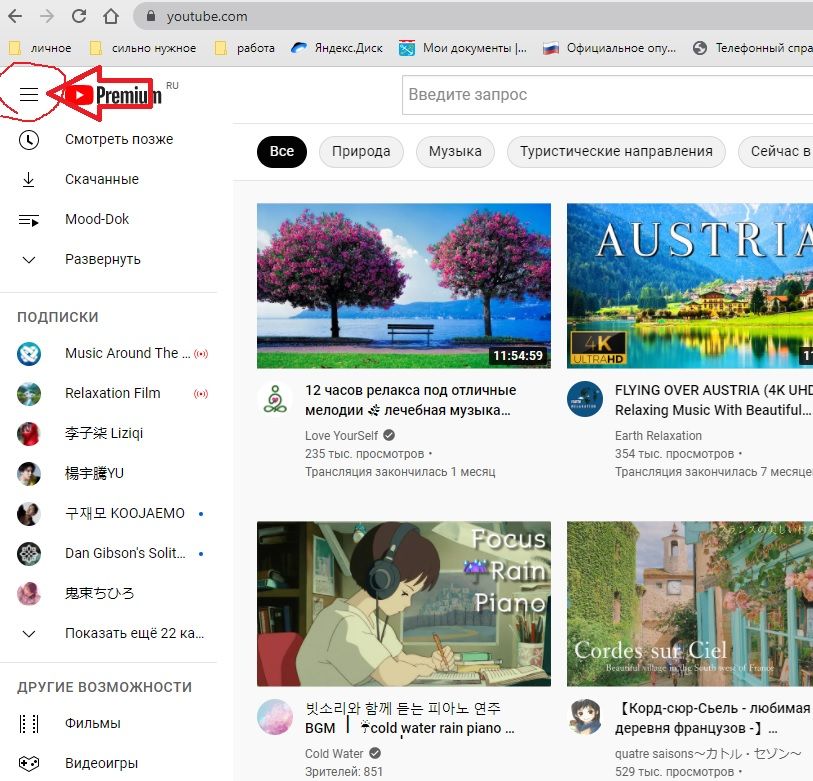Screen dimensions: 813x781
Task: Open Watch Later clock icon
Action: pos(29,139)
